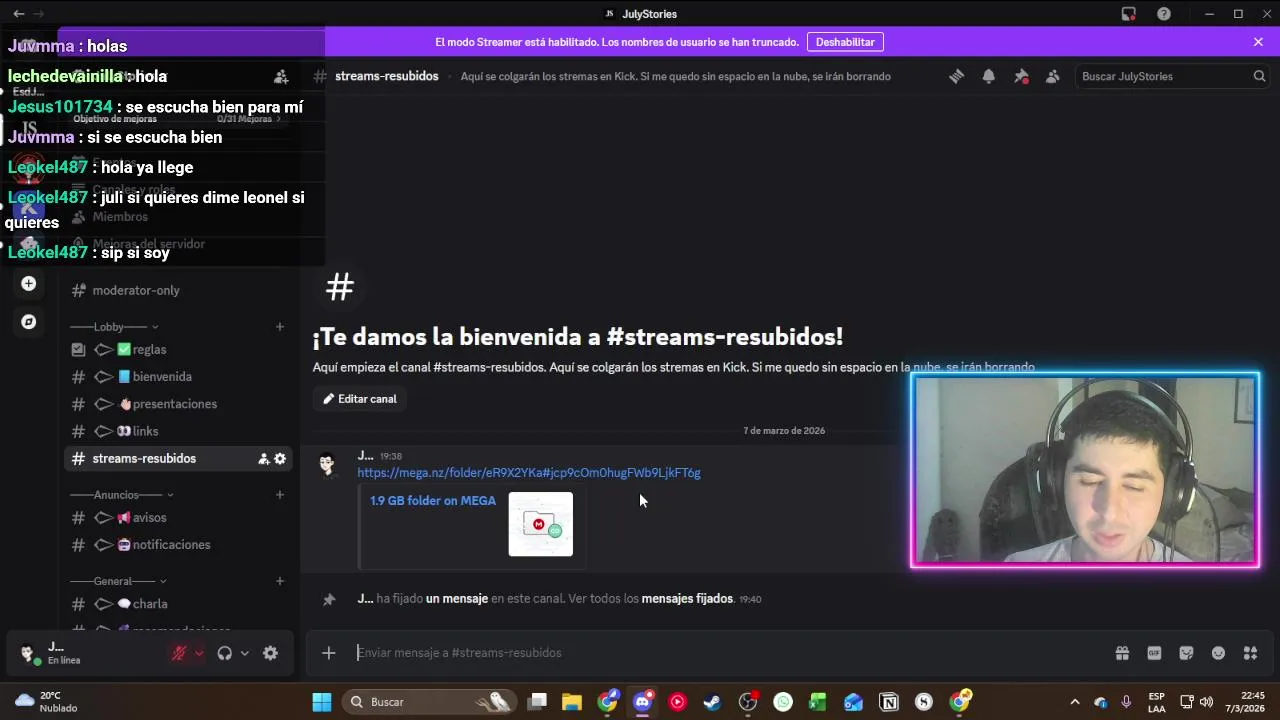Open Excel from the taskbar
The width and height of the screenshot is (1280, 720).
click(818, 702)
